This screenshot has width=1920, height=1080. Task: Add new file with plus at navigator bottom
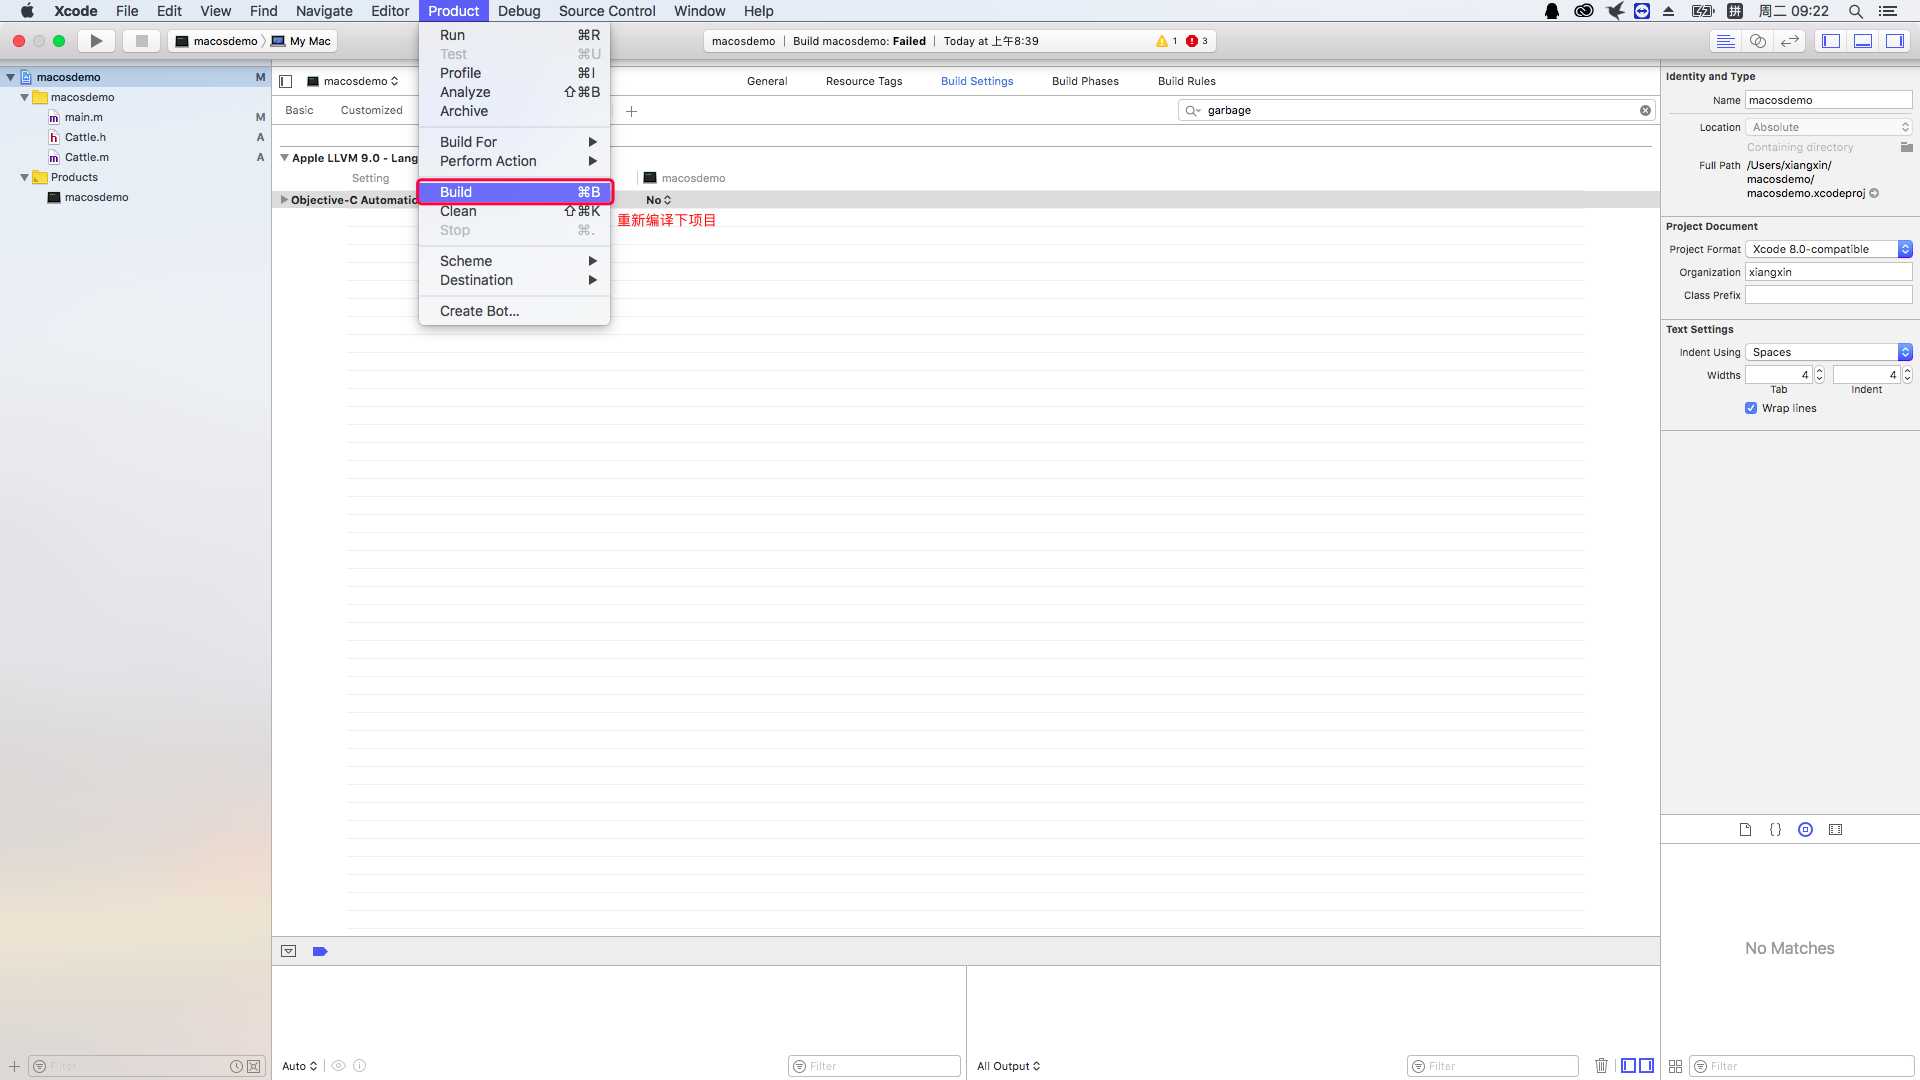click(14, 1066)
